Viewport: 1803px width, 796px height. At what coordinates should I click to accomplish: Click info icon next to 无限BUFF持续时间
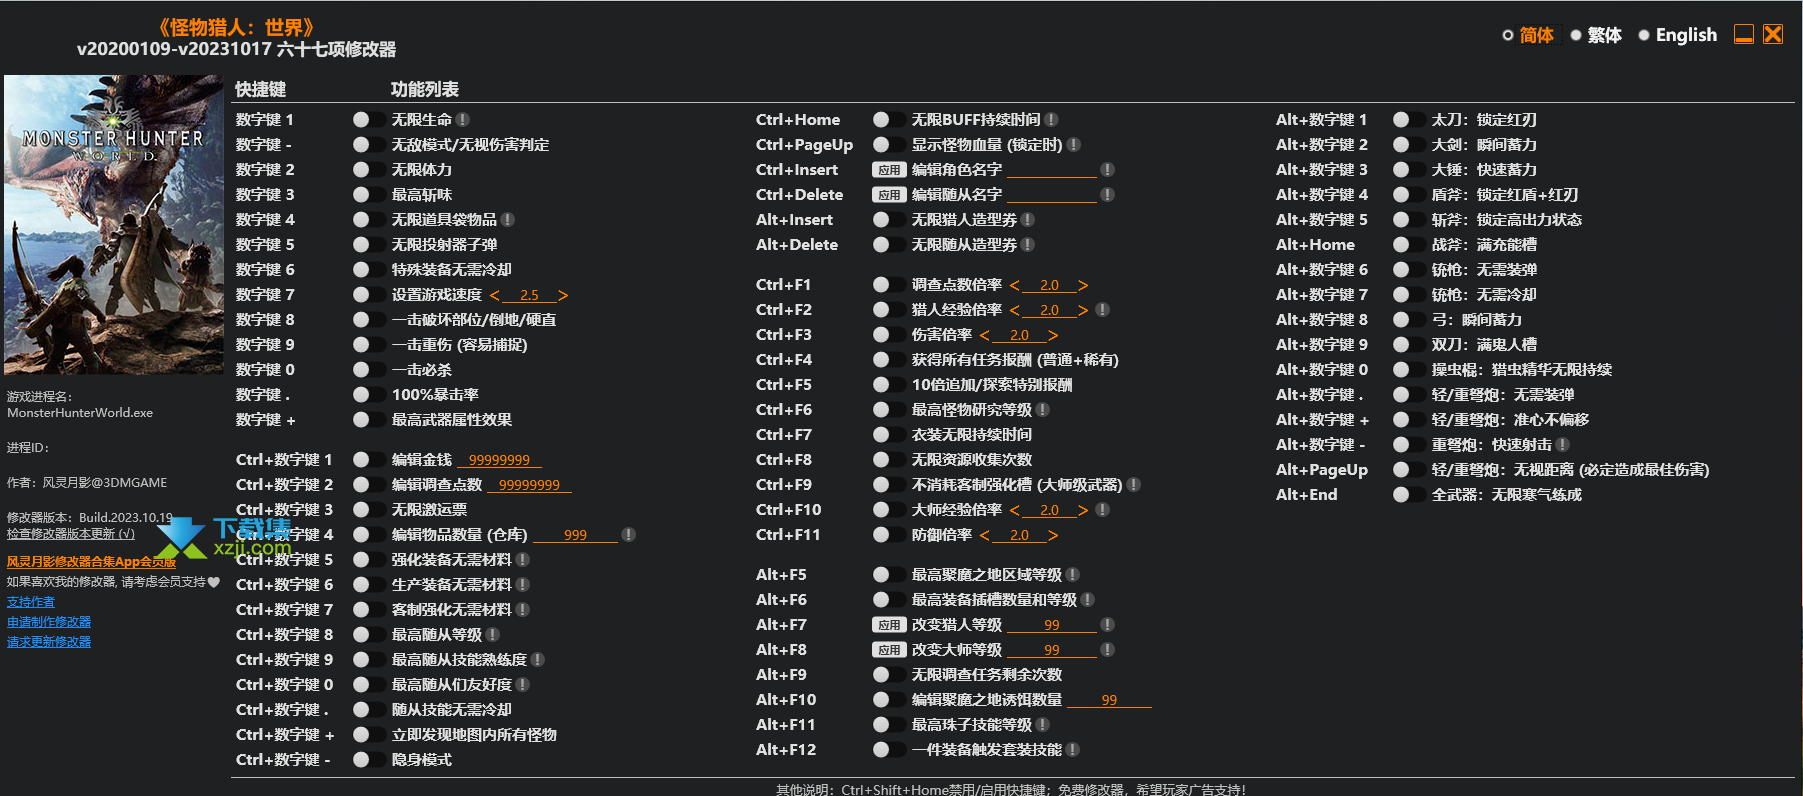[x=1052, y=120]
